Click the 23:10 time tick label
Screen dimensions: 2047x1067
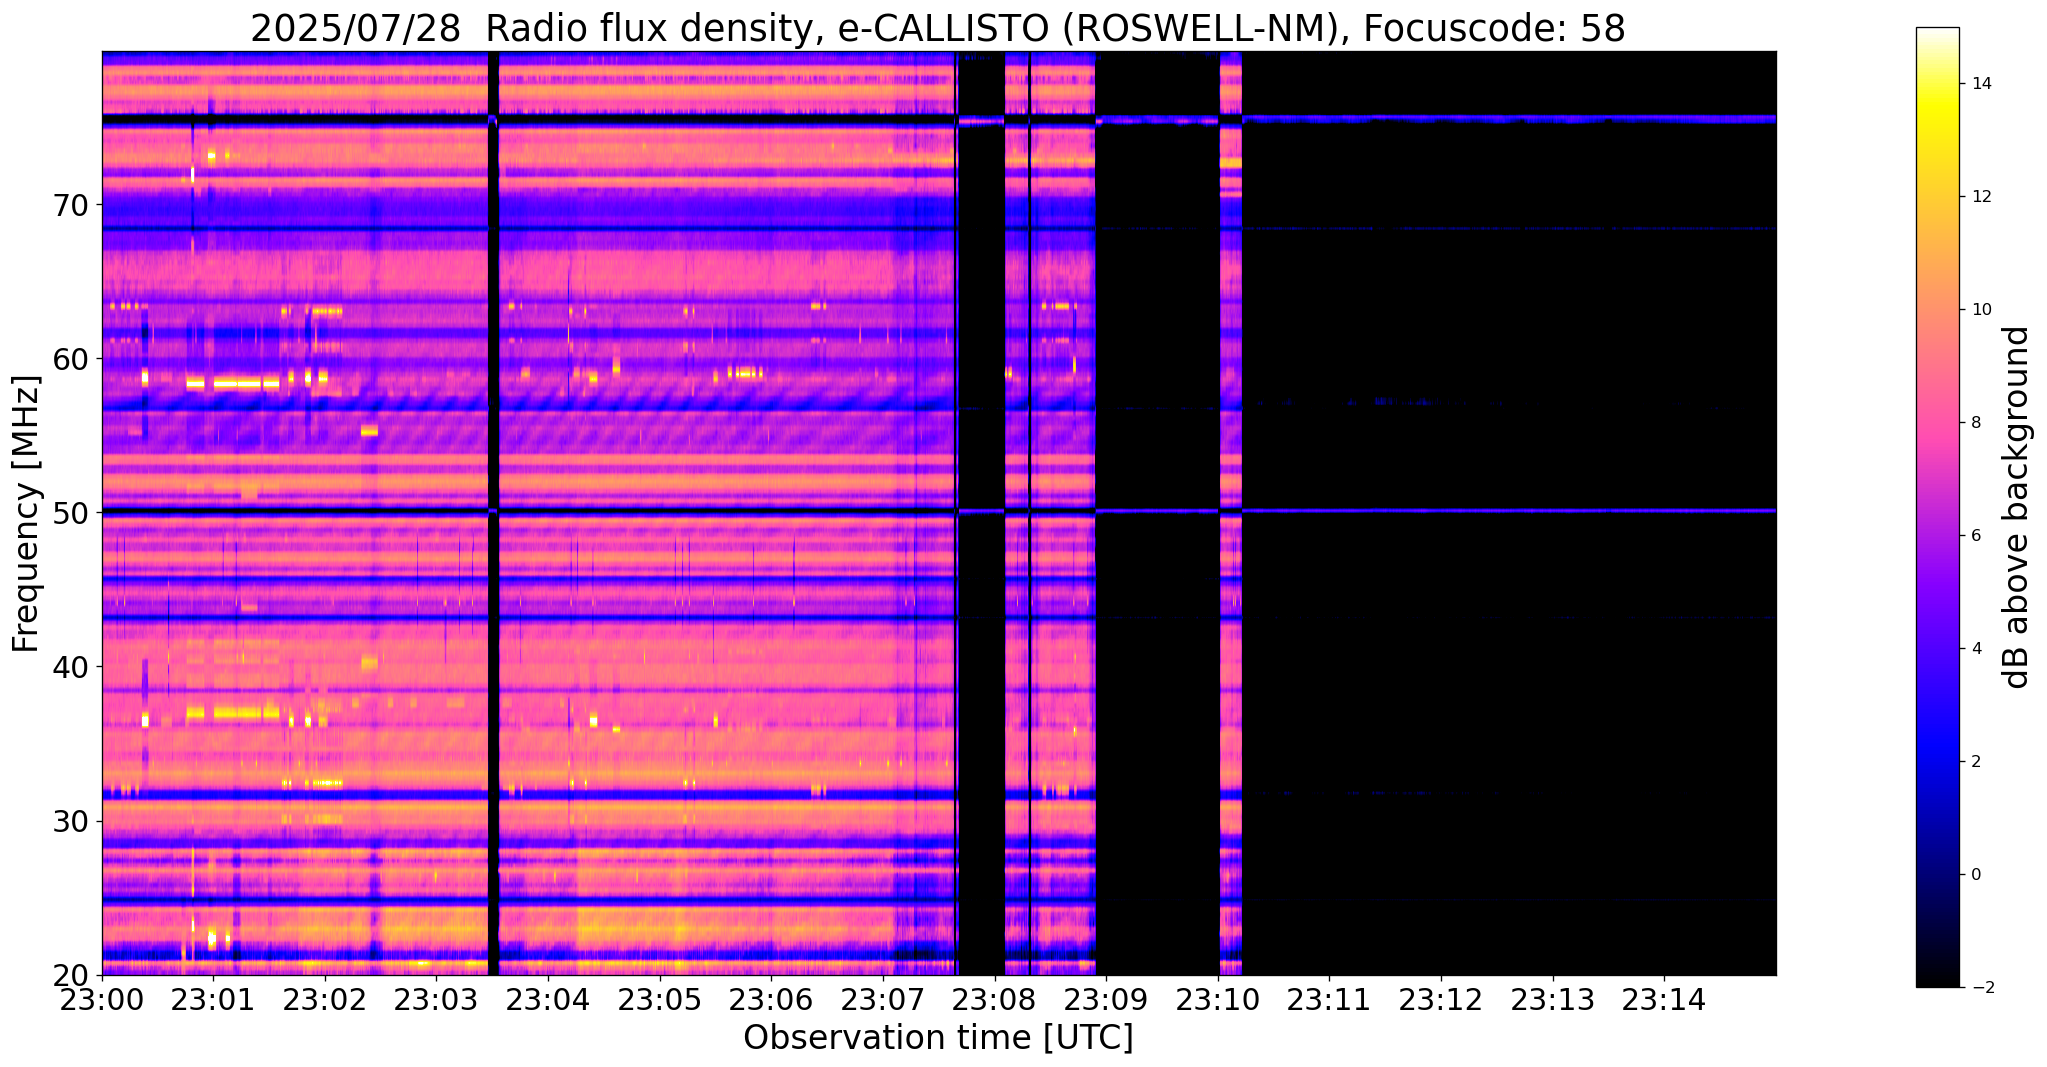(1218, 999)
